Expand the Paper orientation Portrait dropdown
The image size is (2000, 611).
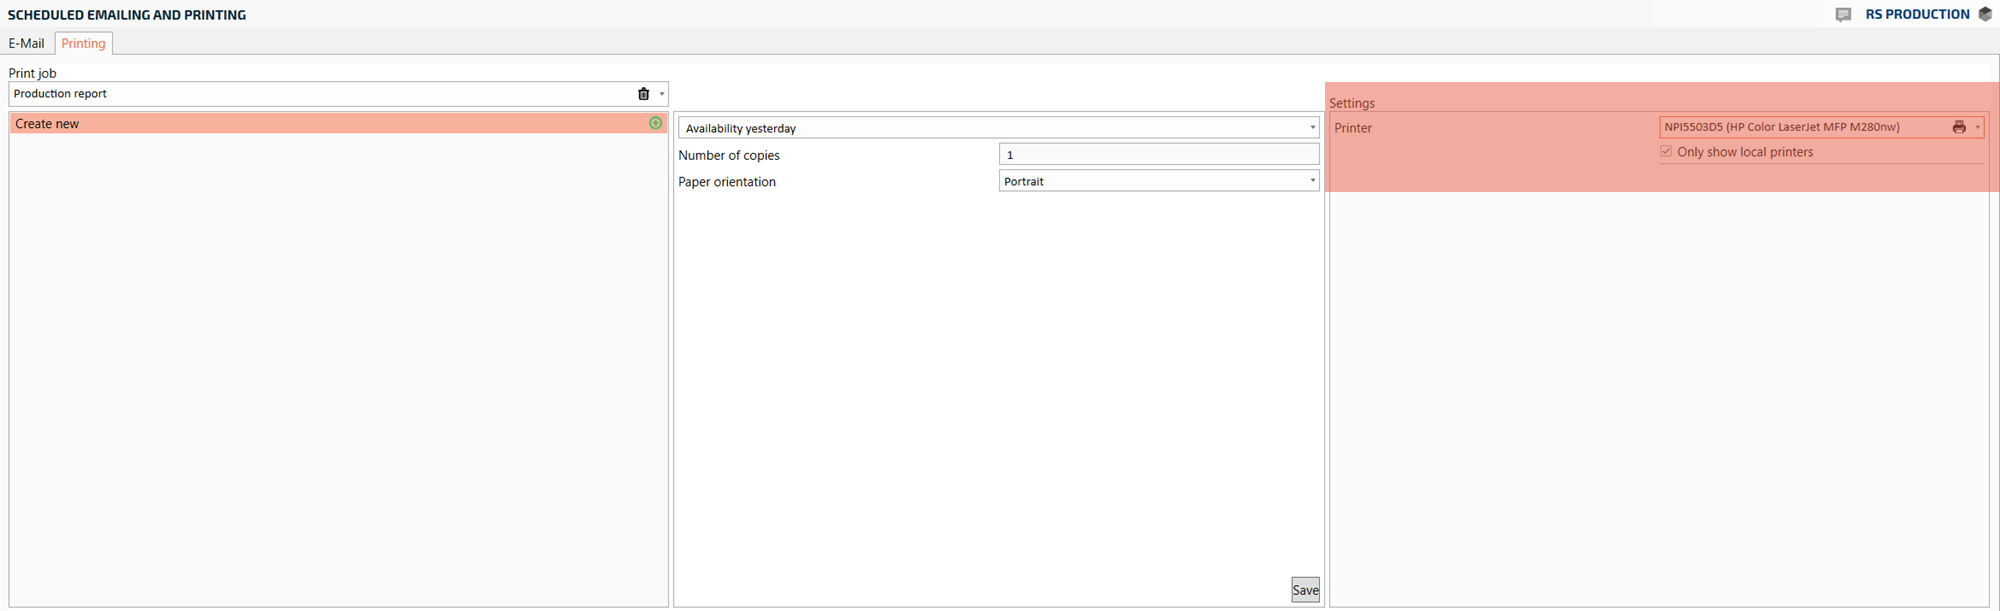tap(1312, 181)
